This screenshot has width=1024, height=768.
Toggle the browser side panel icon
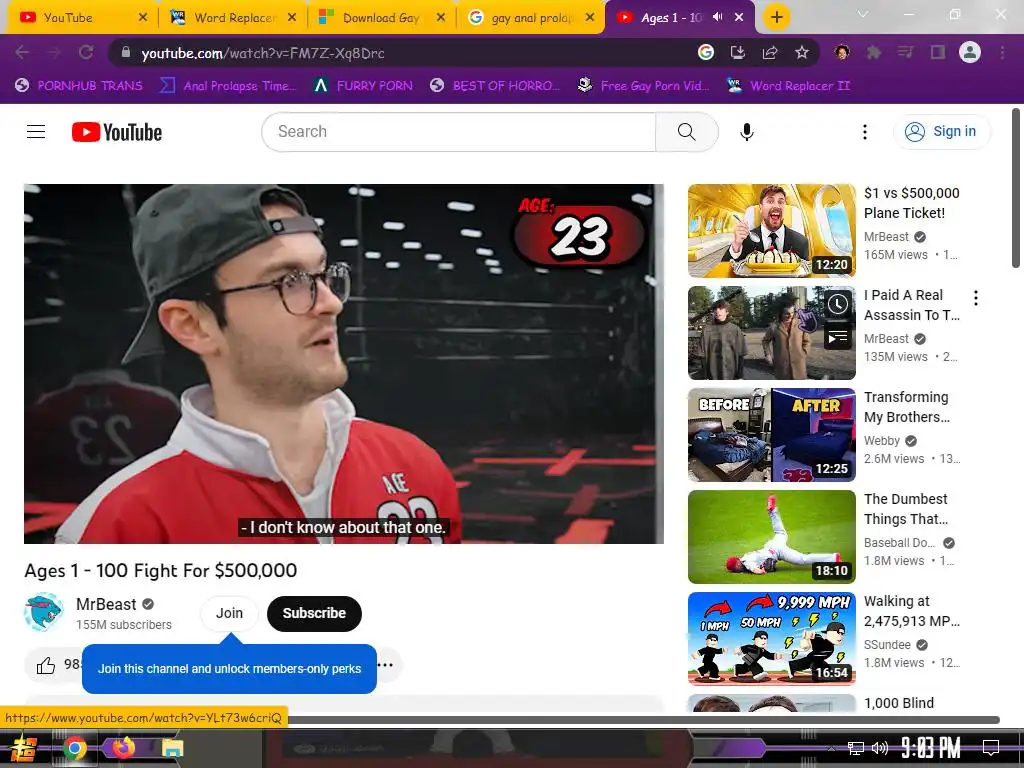click(x=938, y=52)
